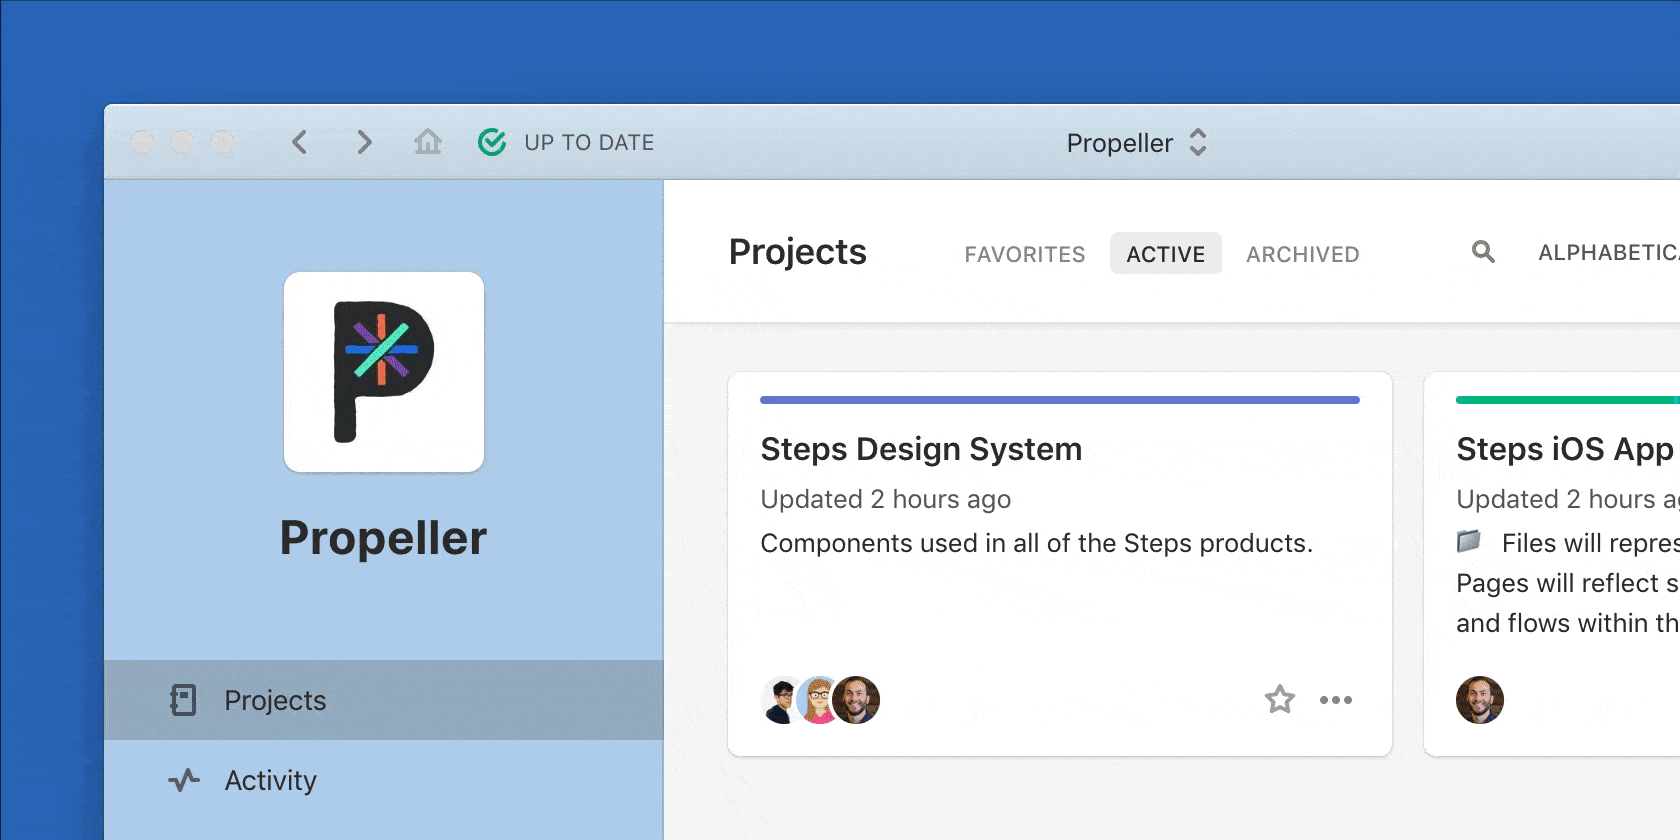
Task: Click the forward navigation arrow
Action: pyautogui.click(x=364, y=143)
